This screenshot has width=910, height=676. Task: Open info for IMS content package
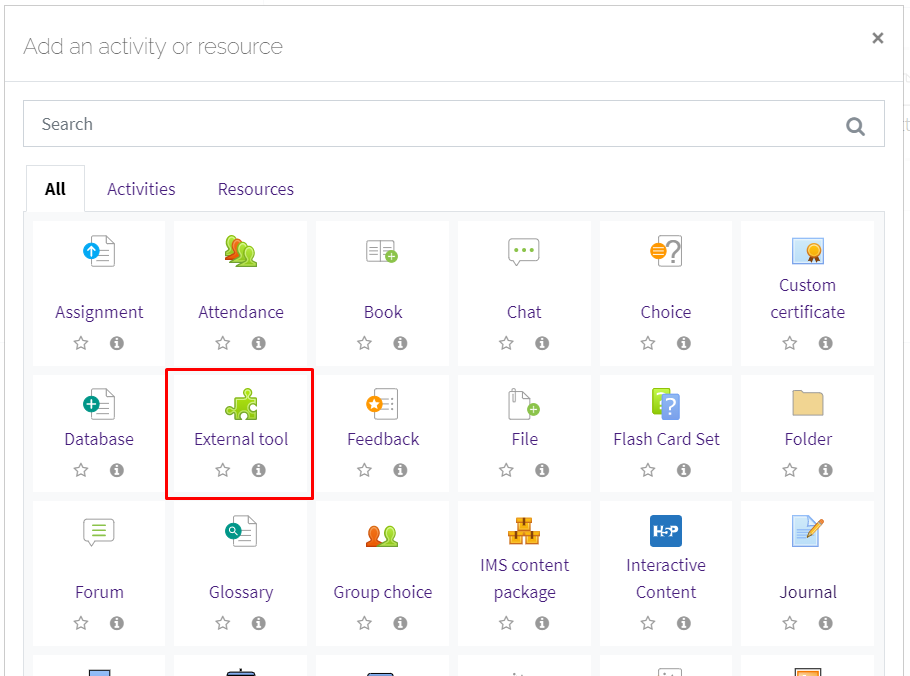coord(542,623)
